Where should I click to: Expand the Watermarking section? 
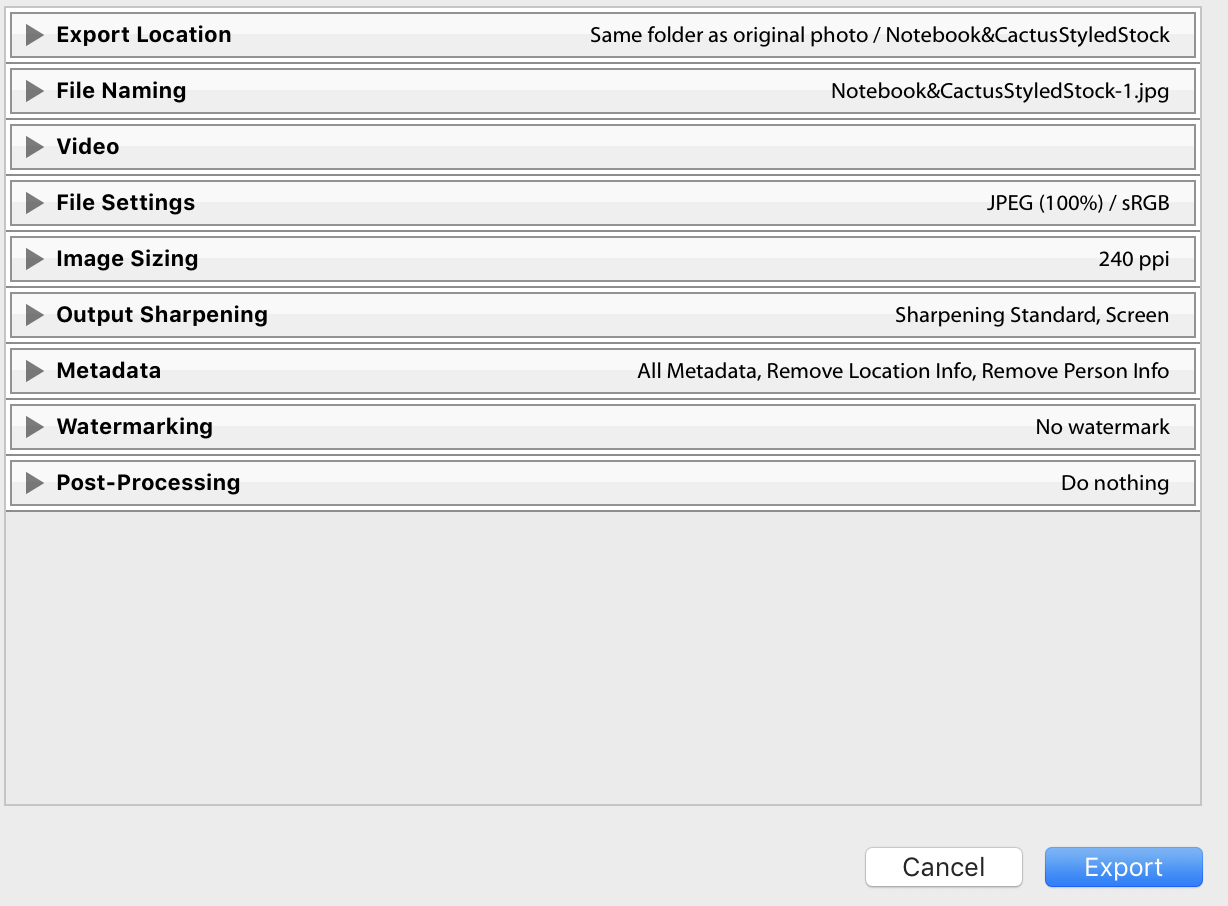pos(33,426)
